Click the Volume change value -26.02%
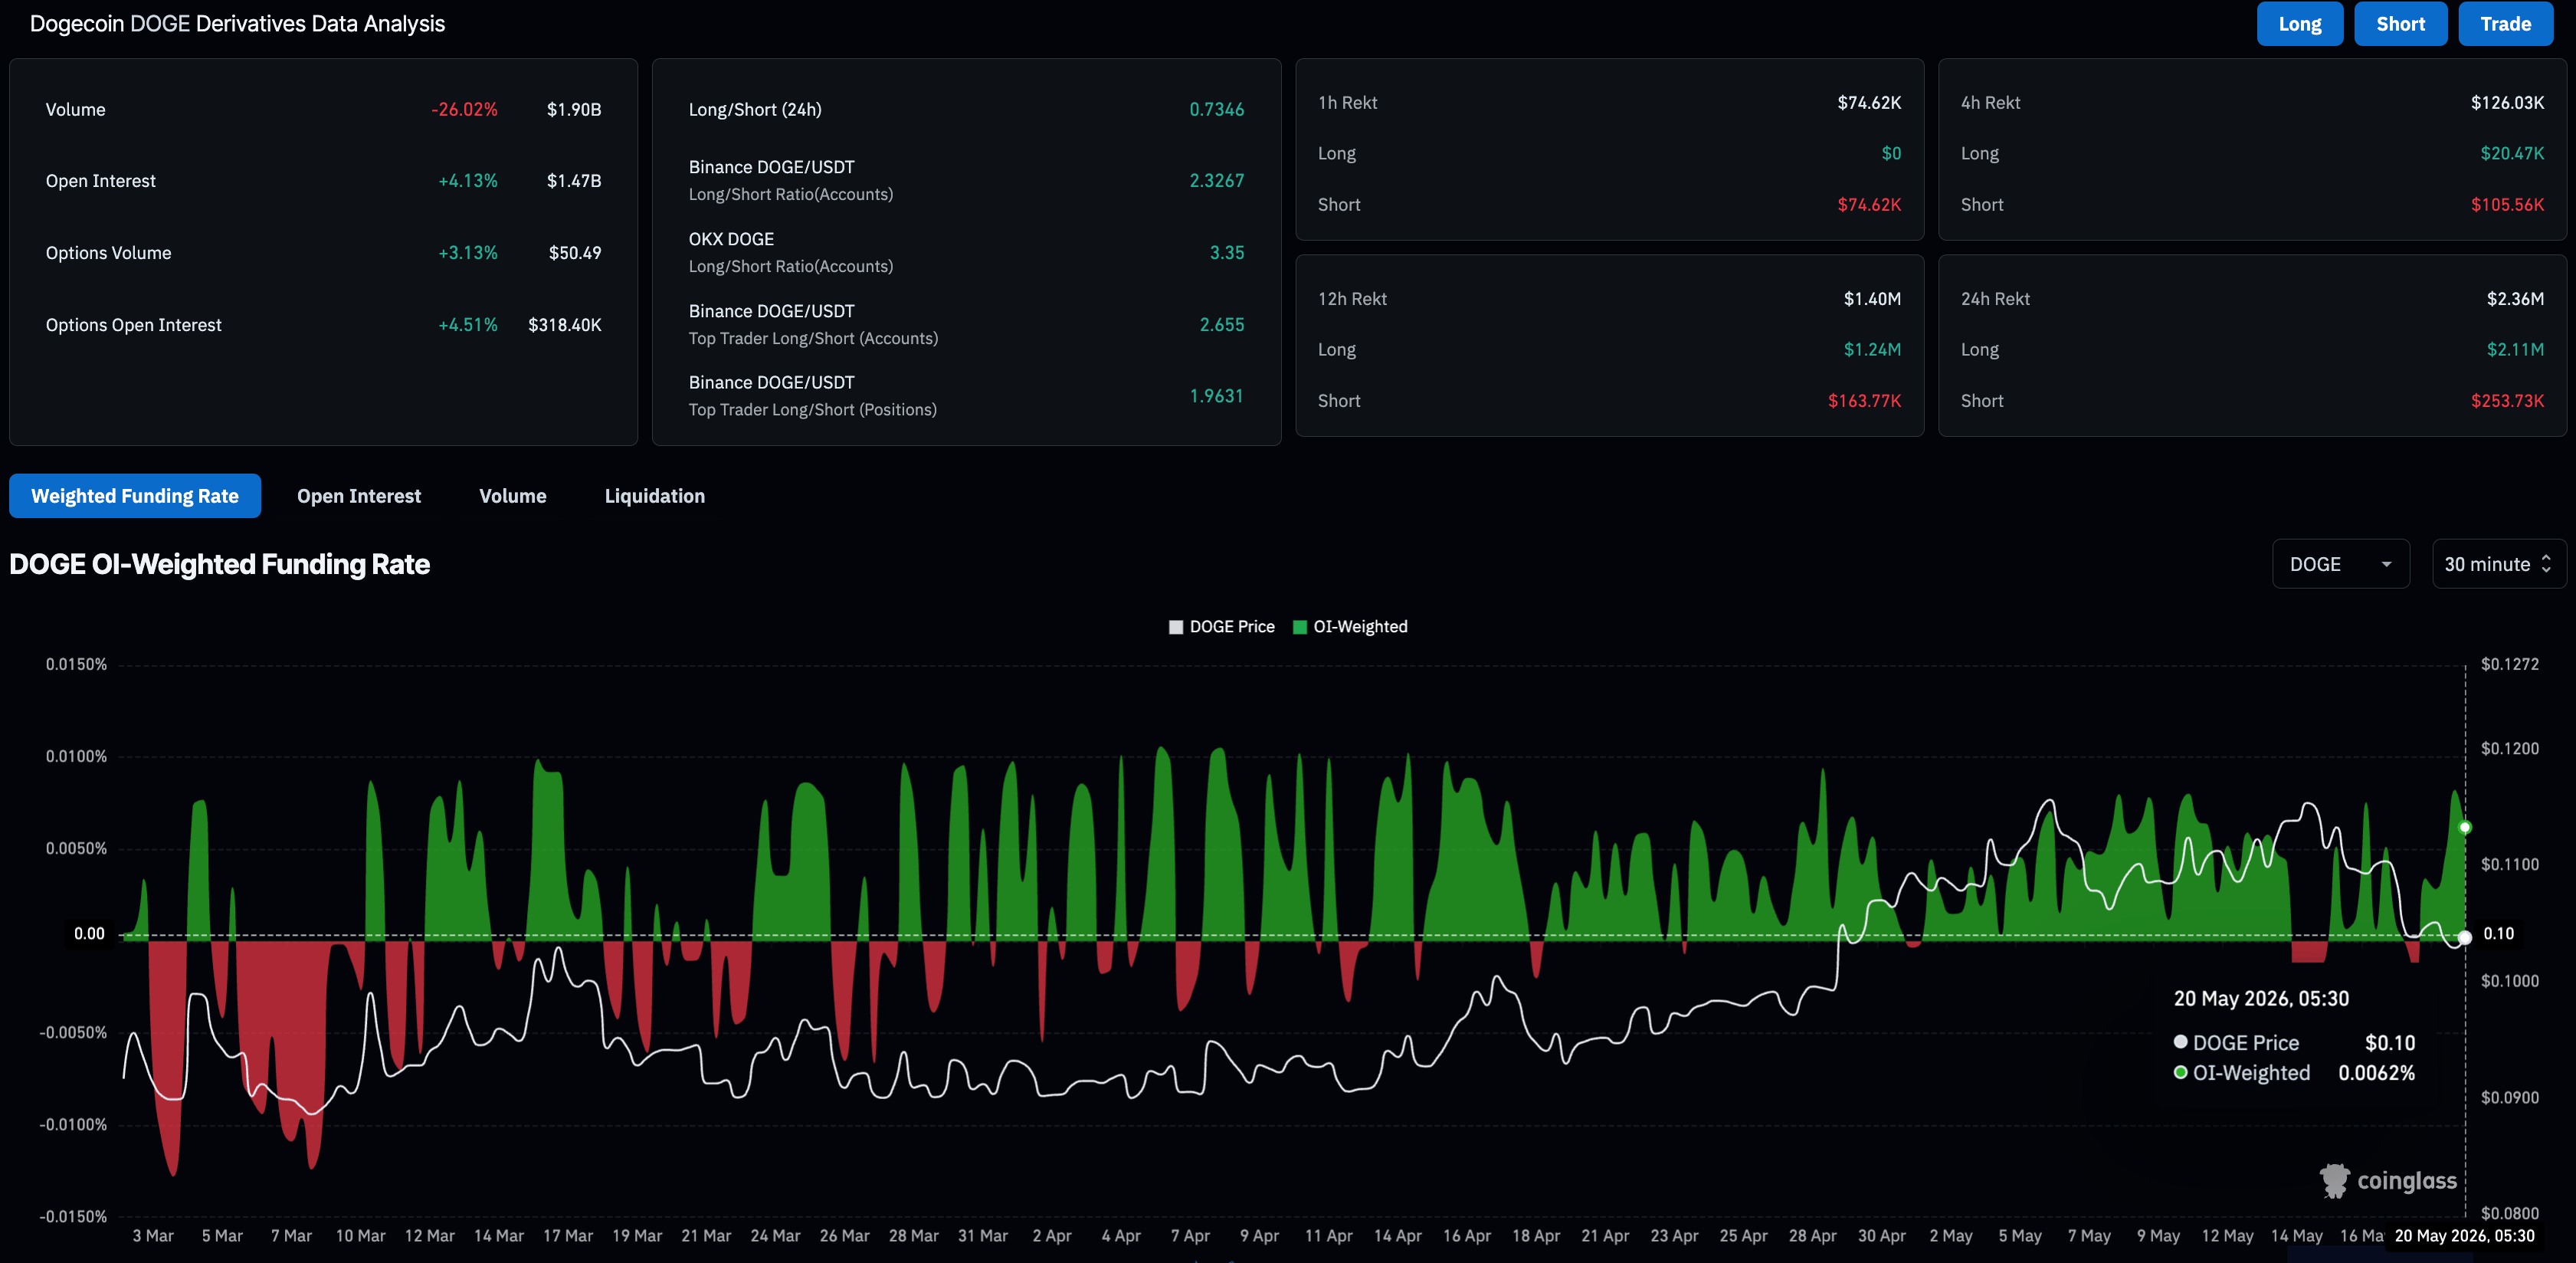The height and width of the screenshot is (1263, 2576). coord(464,110)
